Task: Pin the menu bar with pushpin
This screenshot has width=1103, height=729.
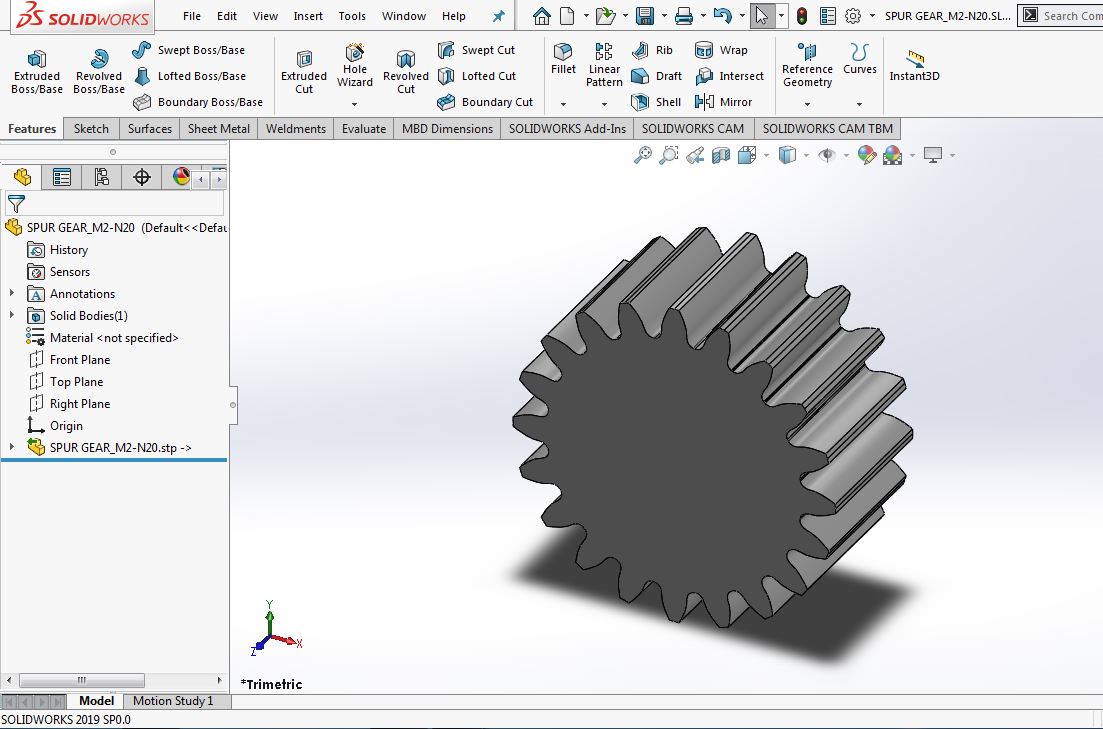Action: [499, 15]
